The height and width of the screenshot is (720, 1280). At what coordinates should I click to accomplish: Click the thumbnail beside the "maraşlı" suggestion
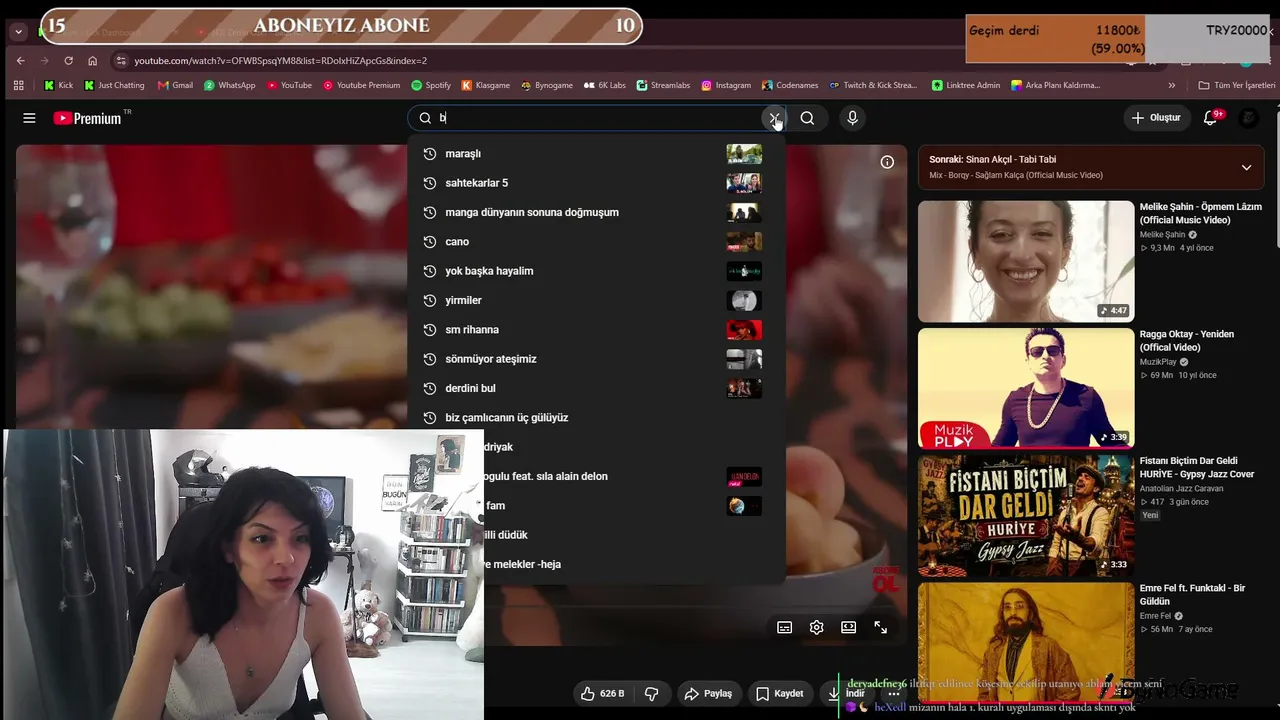pos(744,154)
